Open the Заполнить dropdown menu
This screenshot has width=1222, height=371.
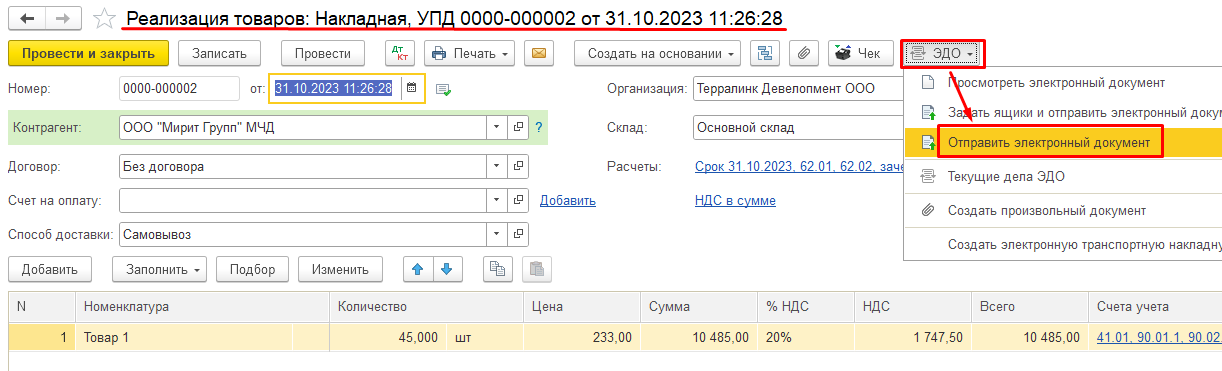[x=159, y=269]
